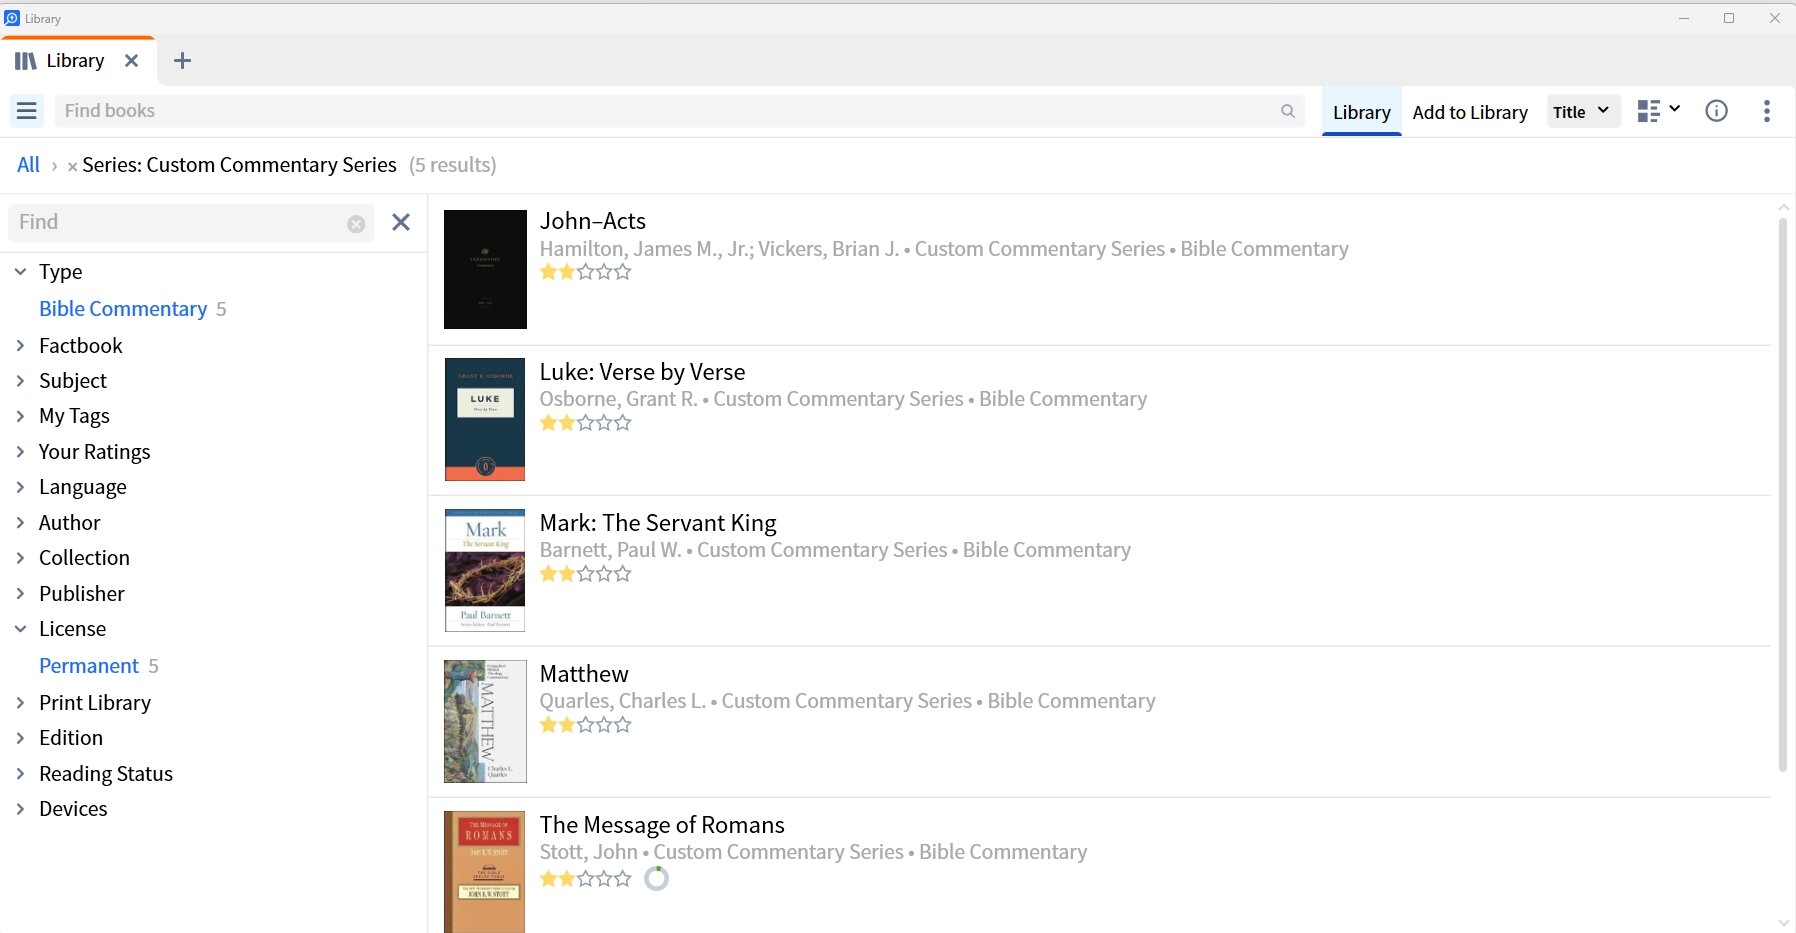The height and width of the screenshot is (933, 1796).
Task: Remove the Series filter with small x
Action: pos(72,167)
